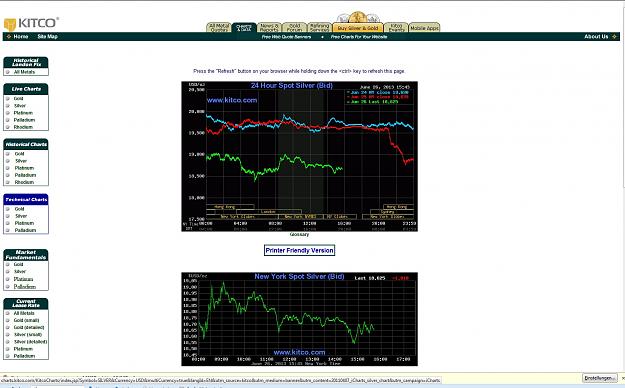This screenshot has height=388, width=625.
Task: Click Free Web Quote Banners link
Action: coord(286,37)
